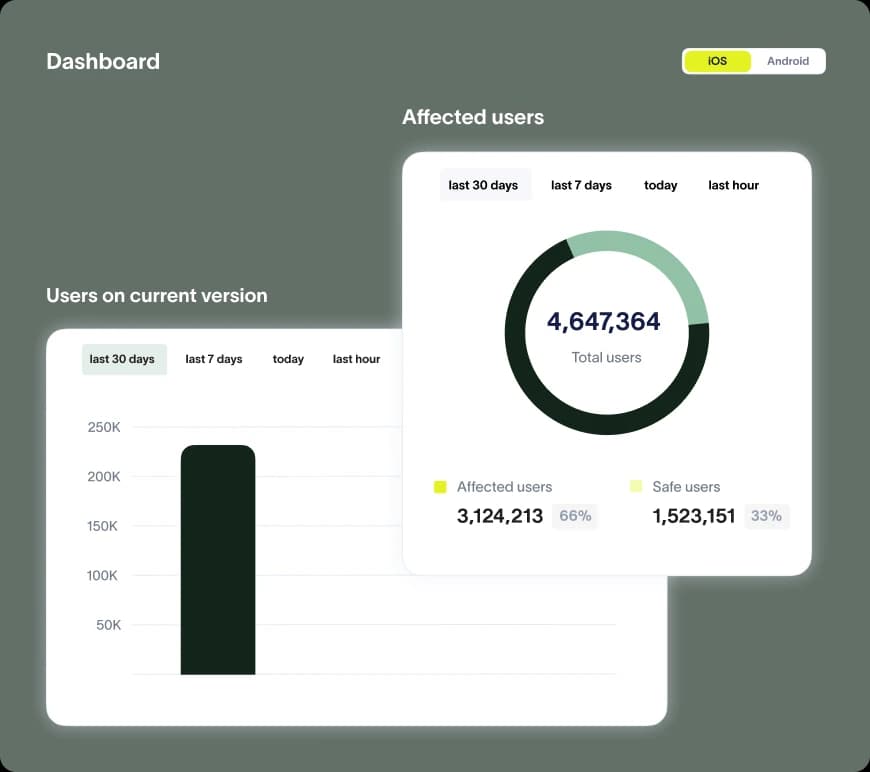This screenshot has height=772, width=870.
Task: Click the 66% affected users badge
Action: click(x=575, y=516)
